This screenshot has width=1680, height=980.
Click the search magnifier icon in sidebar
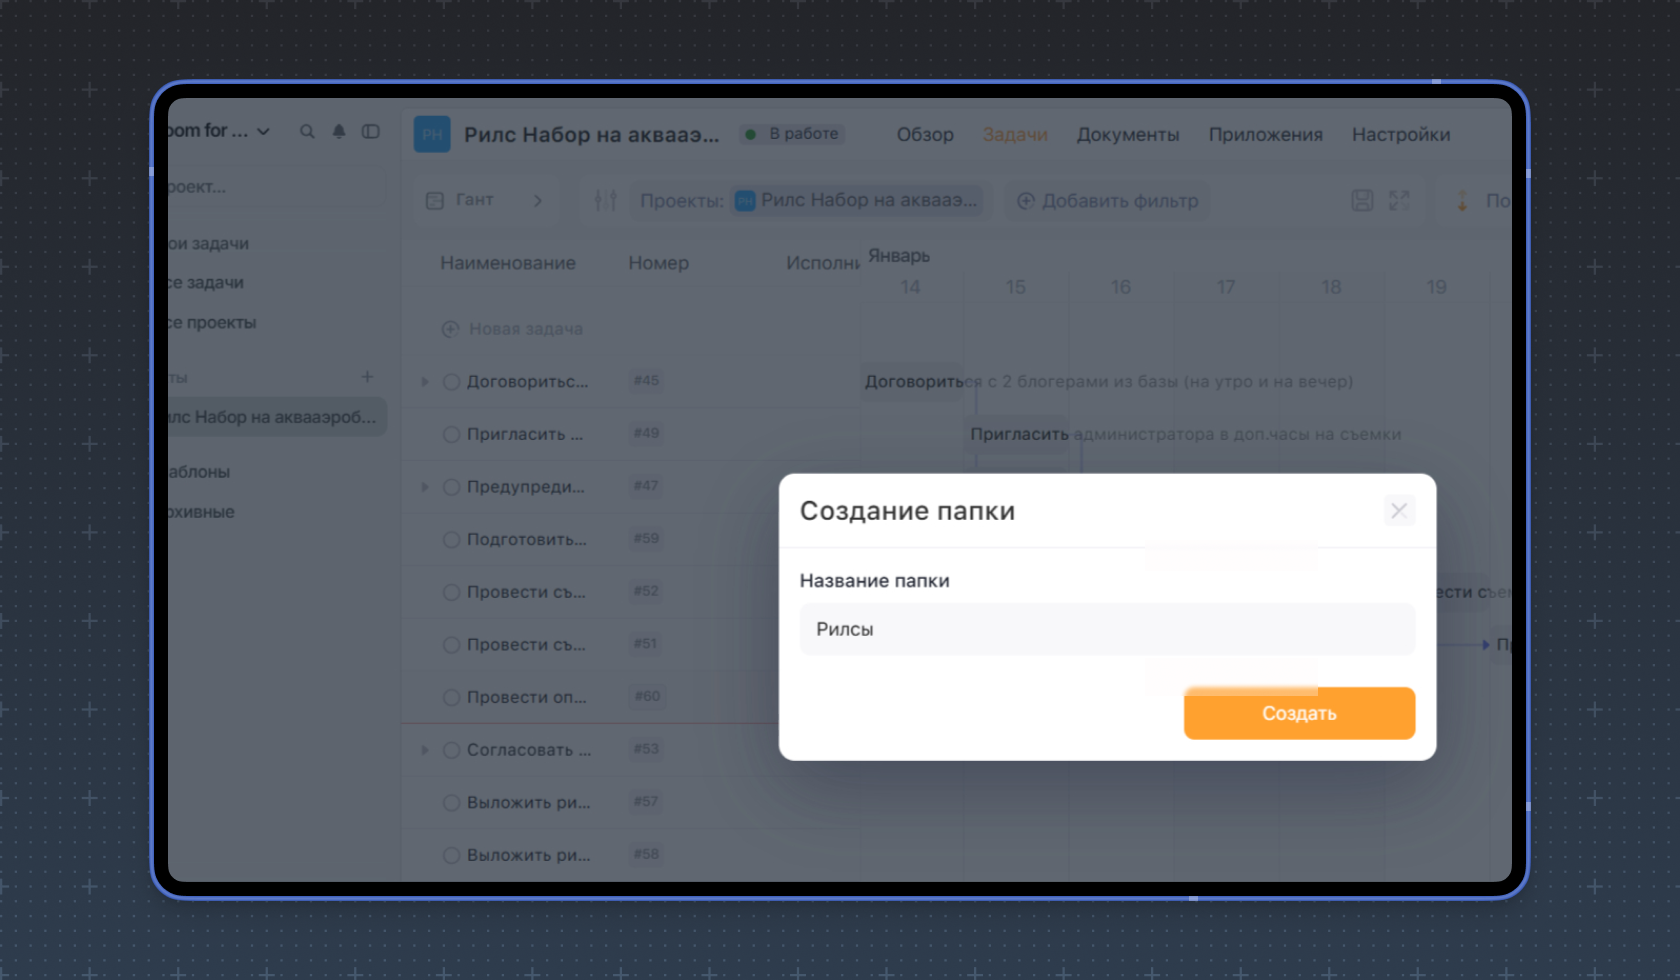(307, 132)
